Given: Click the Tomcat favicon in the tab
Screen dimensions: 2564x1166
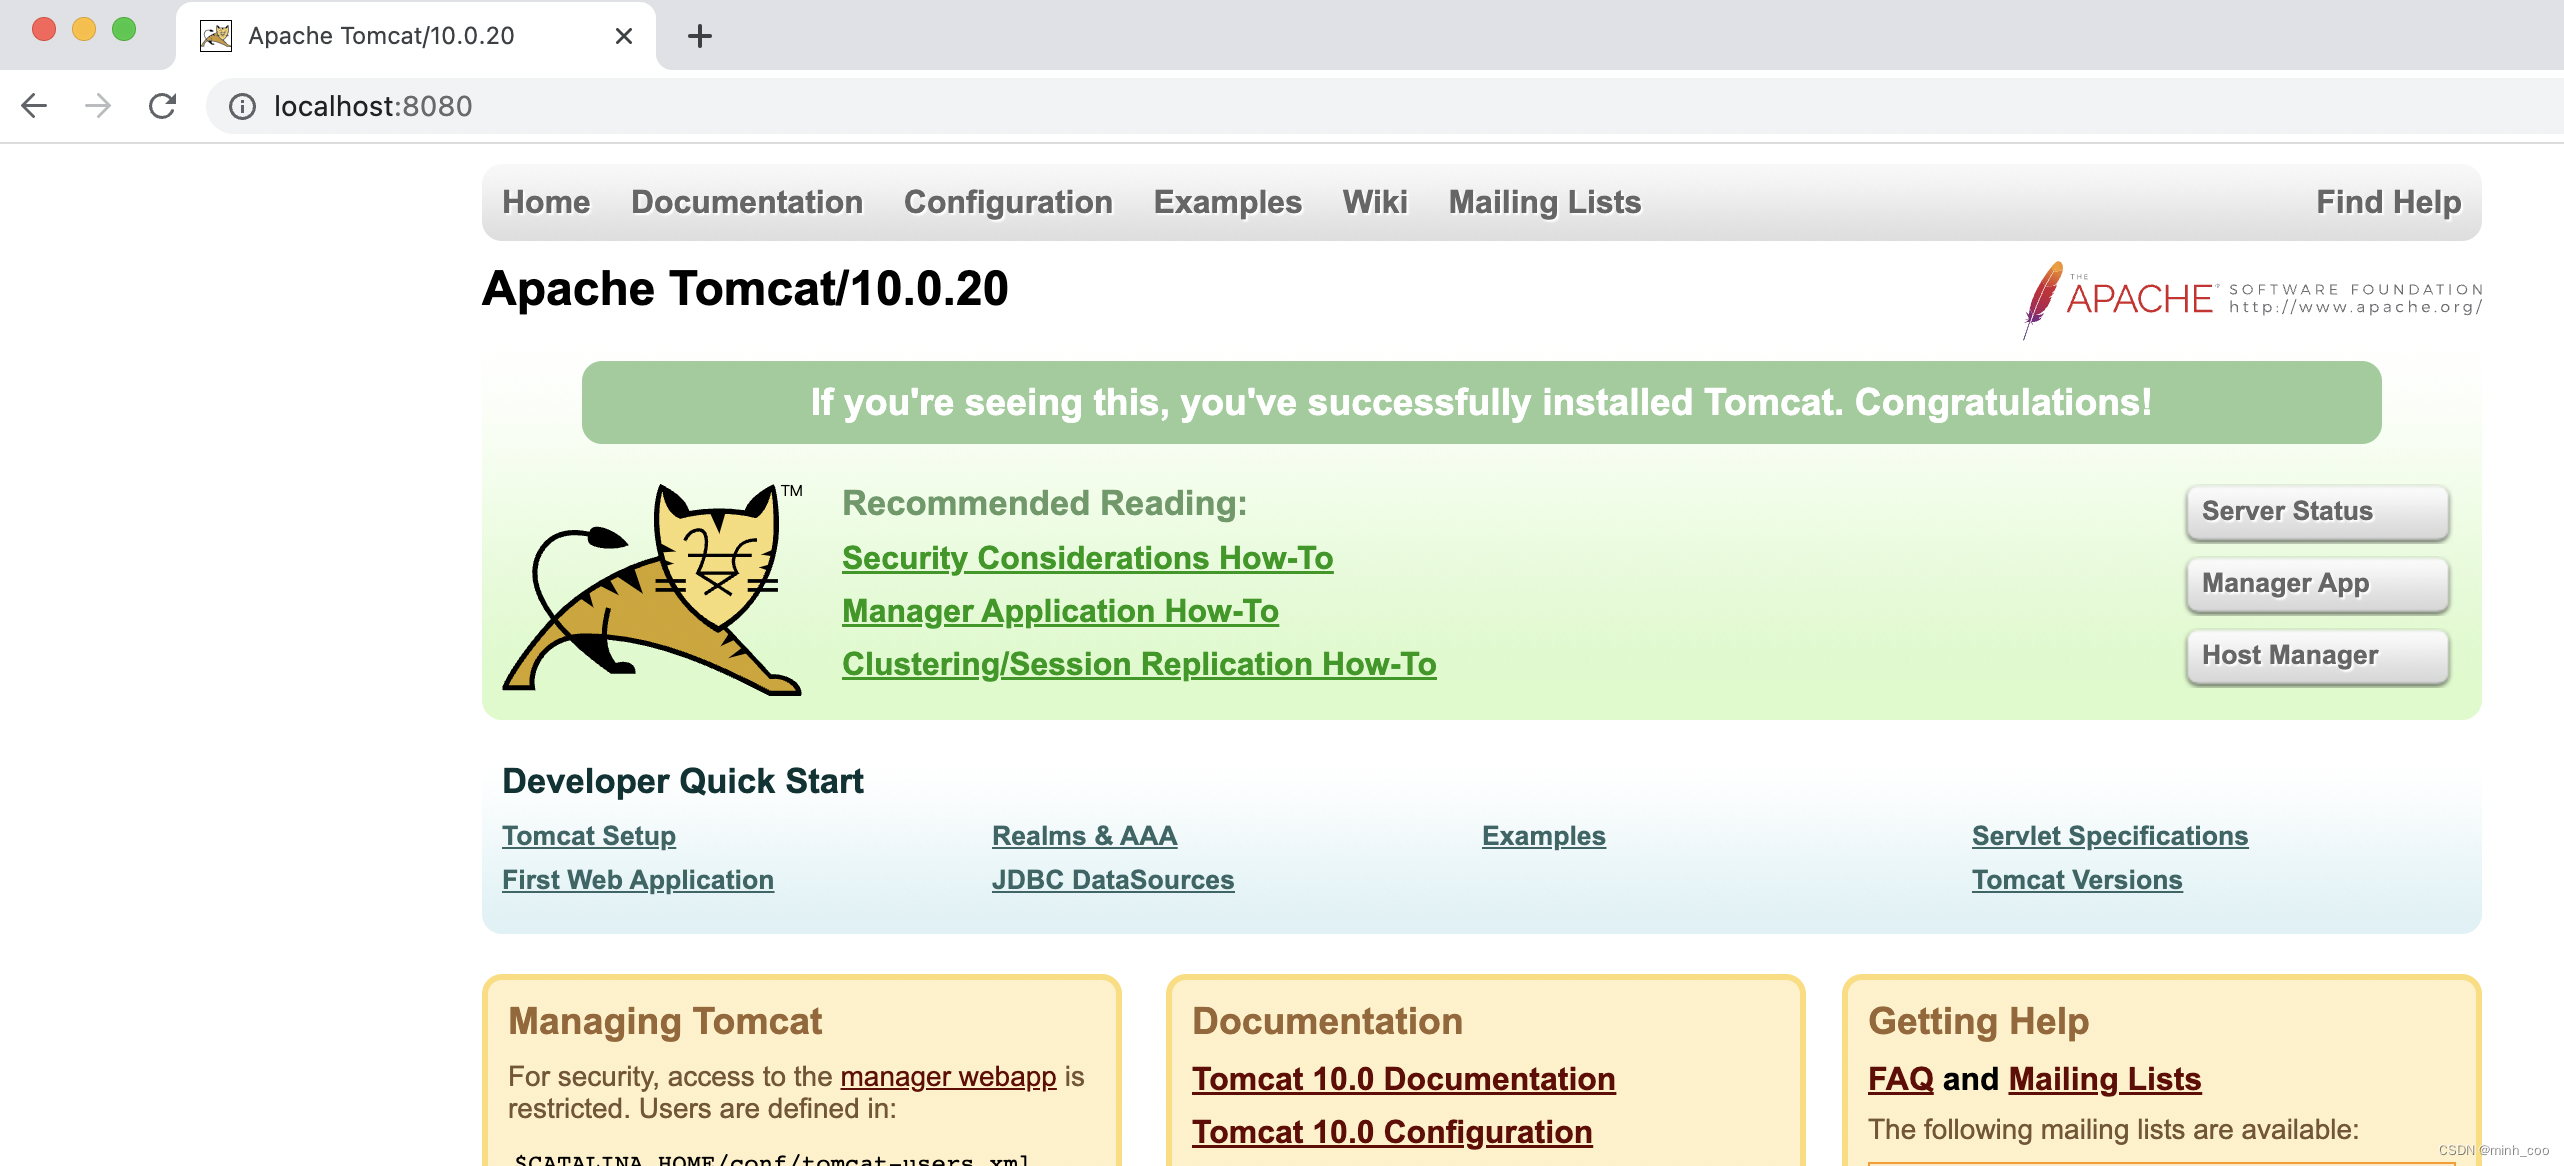Looking at the screenshot, I should tap(216, 36).
